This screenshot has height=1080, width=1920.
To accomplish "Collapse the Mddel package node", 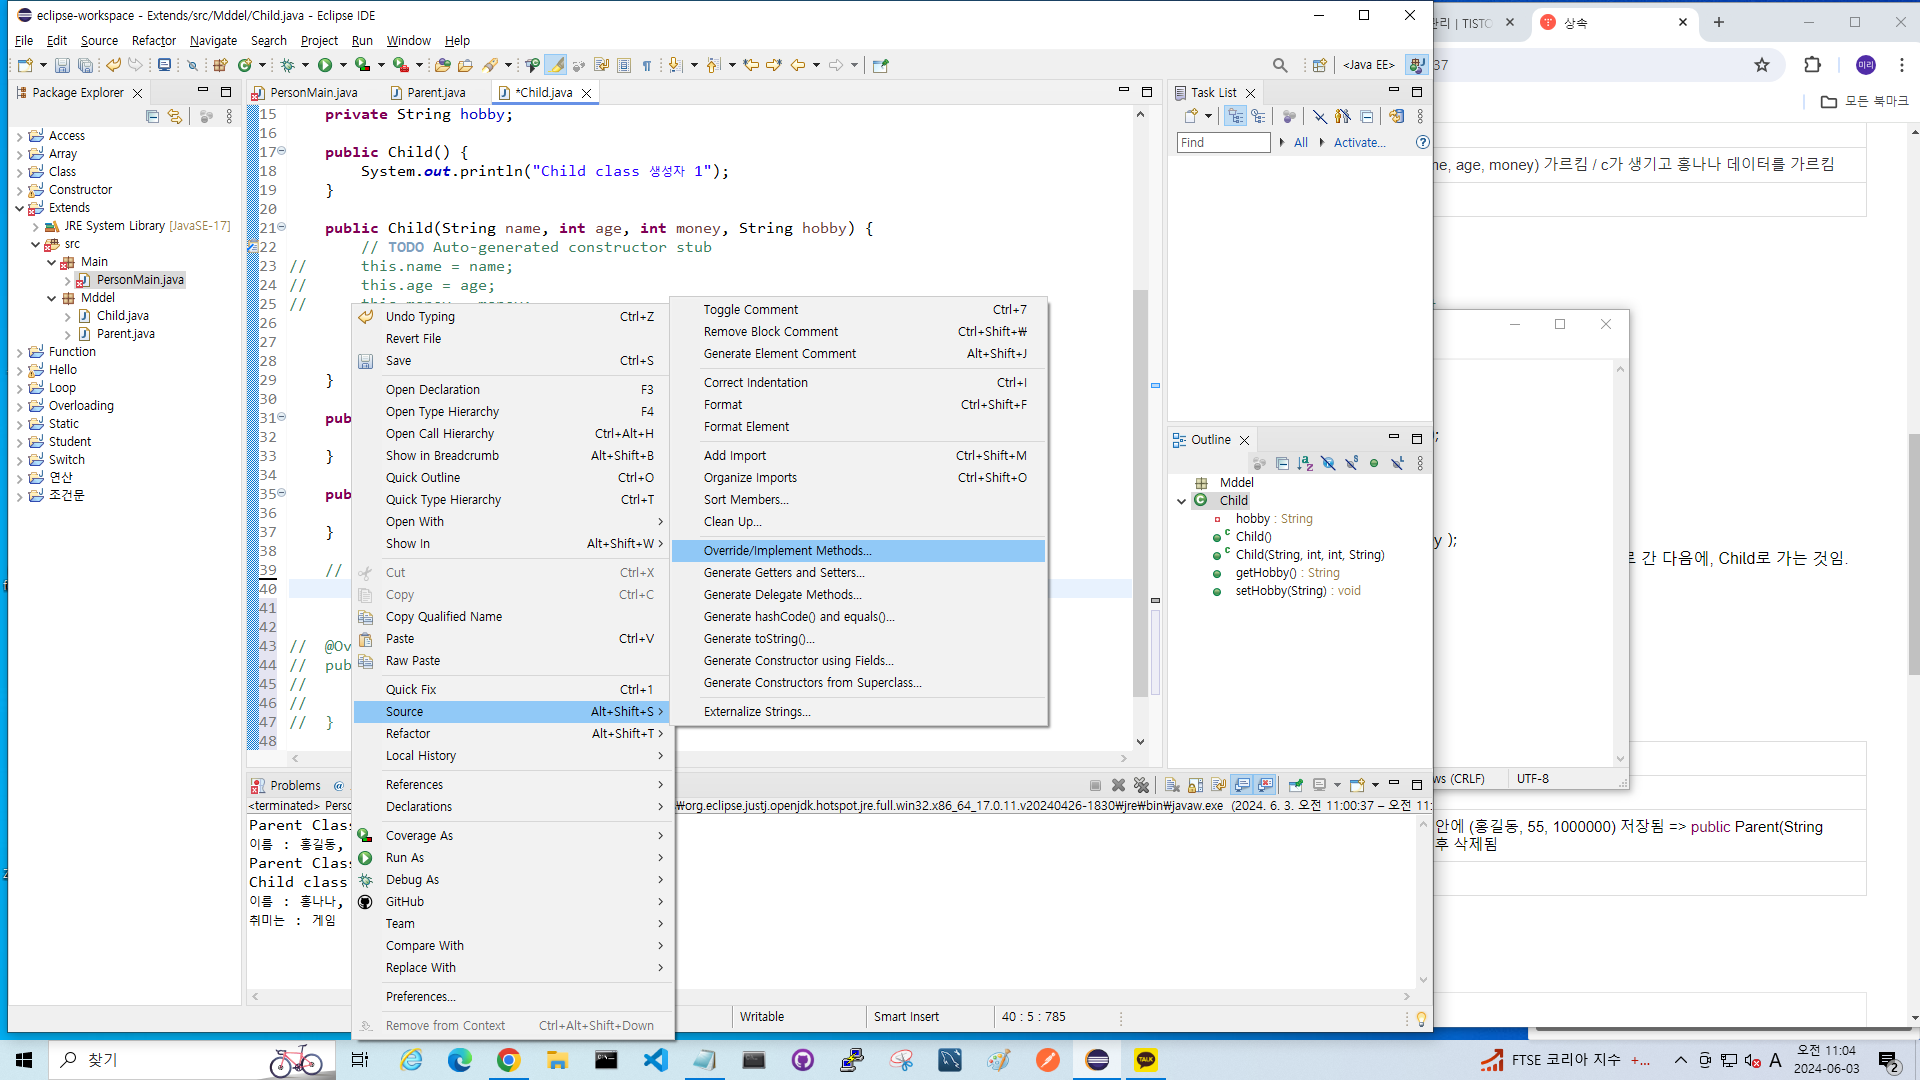I will tap(51, 298).
